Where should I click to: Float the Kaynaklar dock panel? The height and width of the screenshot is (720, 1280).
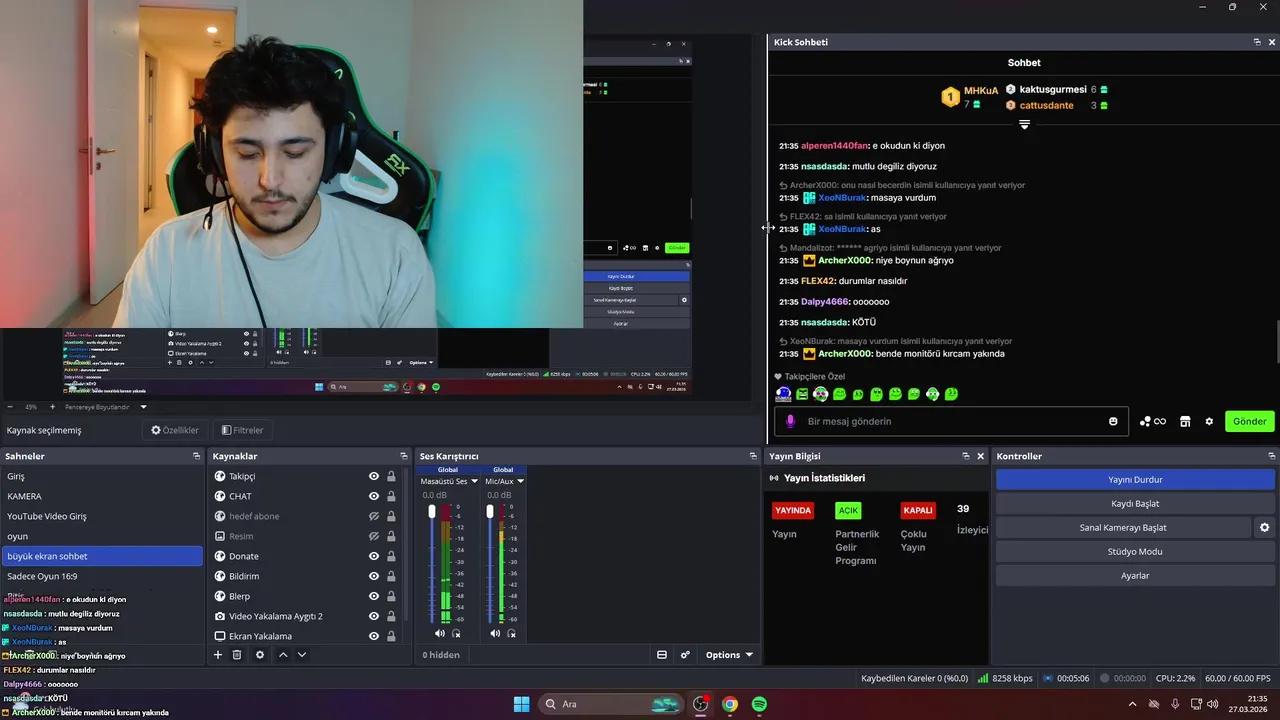point(404,456)
